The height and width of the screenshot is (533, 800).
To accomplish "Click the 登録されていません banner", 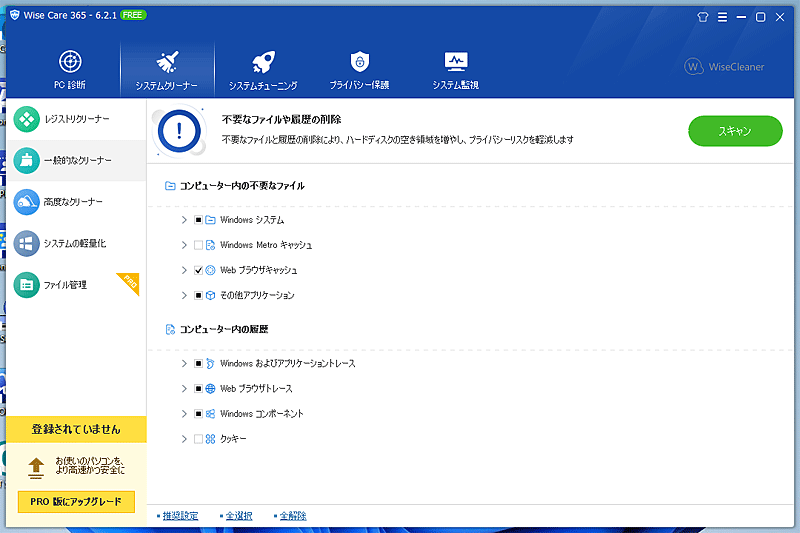I will click(x=76, y=429).
